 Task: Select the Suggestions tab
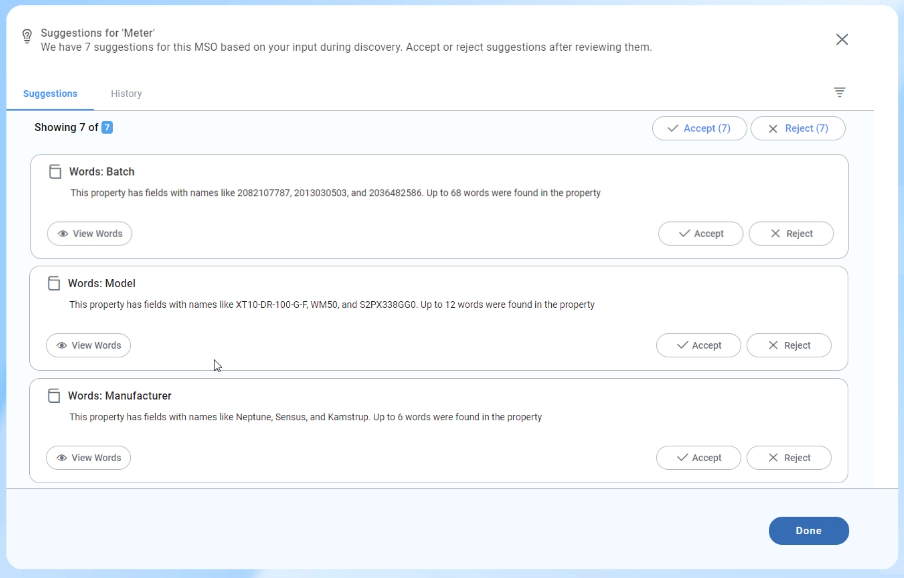click(x=50, y=94)
